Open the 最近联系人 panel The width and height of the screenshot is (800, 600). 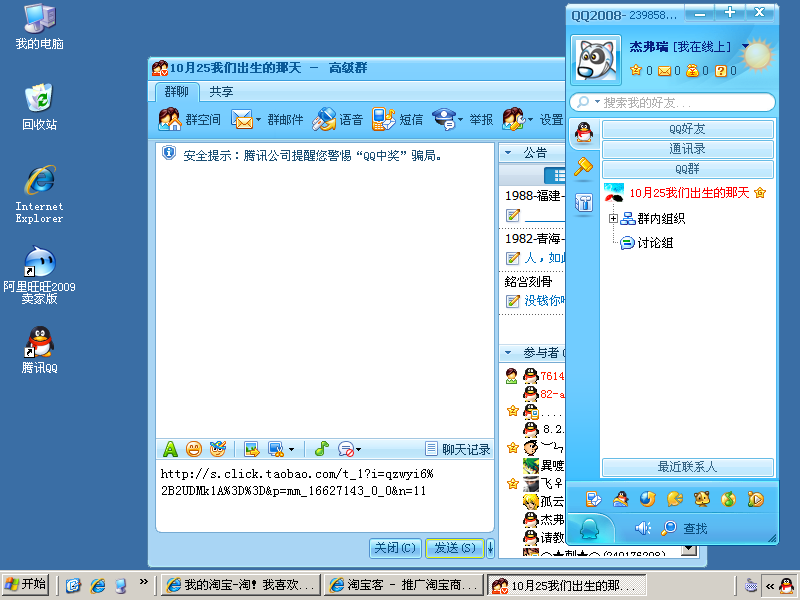click(x=688, y=467)
